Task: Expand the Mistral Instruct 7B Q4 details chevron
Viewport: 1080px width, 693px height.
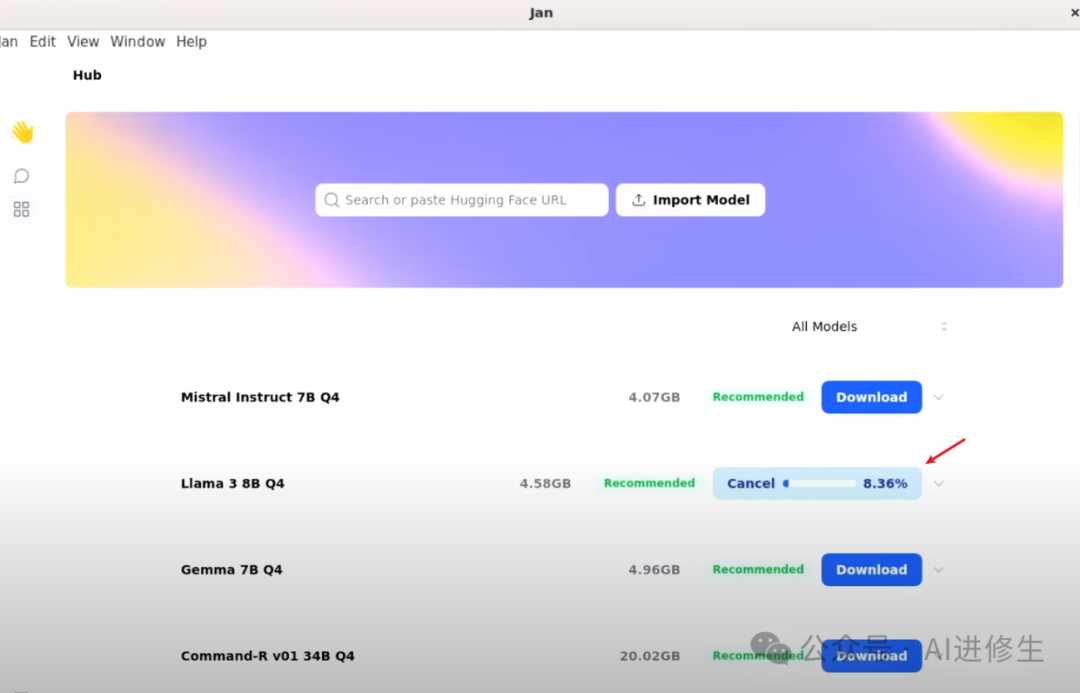Action: coord(938,397)
